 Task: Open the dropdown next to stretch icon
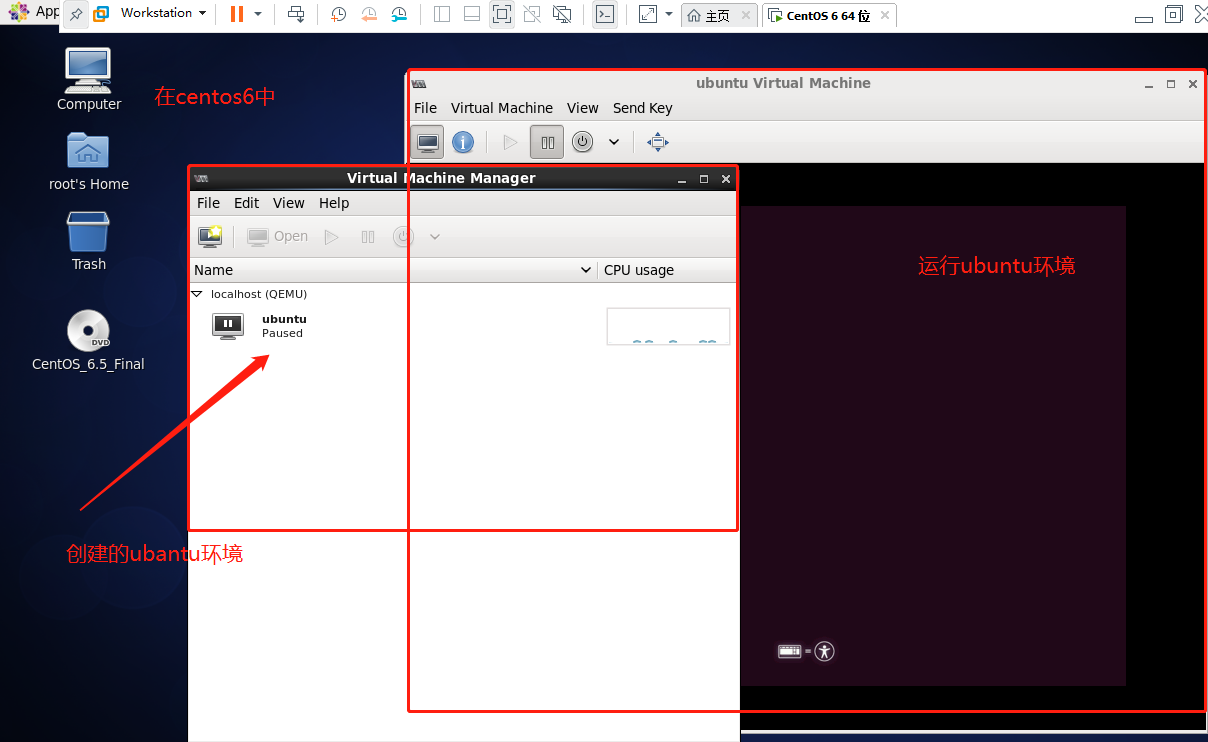tap(669, 14)
